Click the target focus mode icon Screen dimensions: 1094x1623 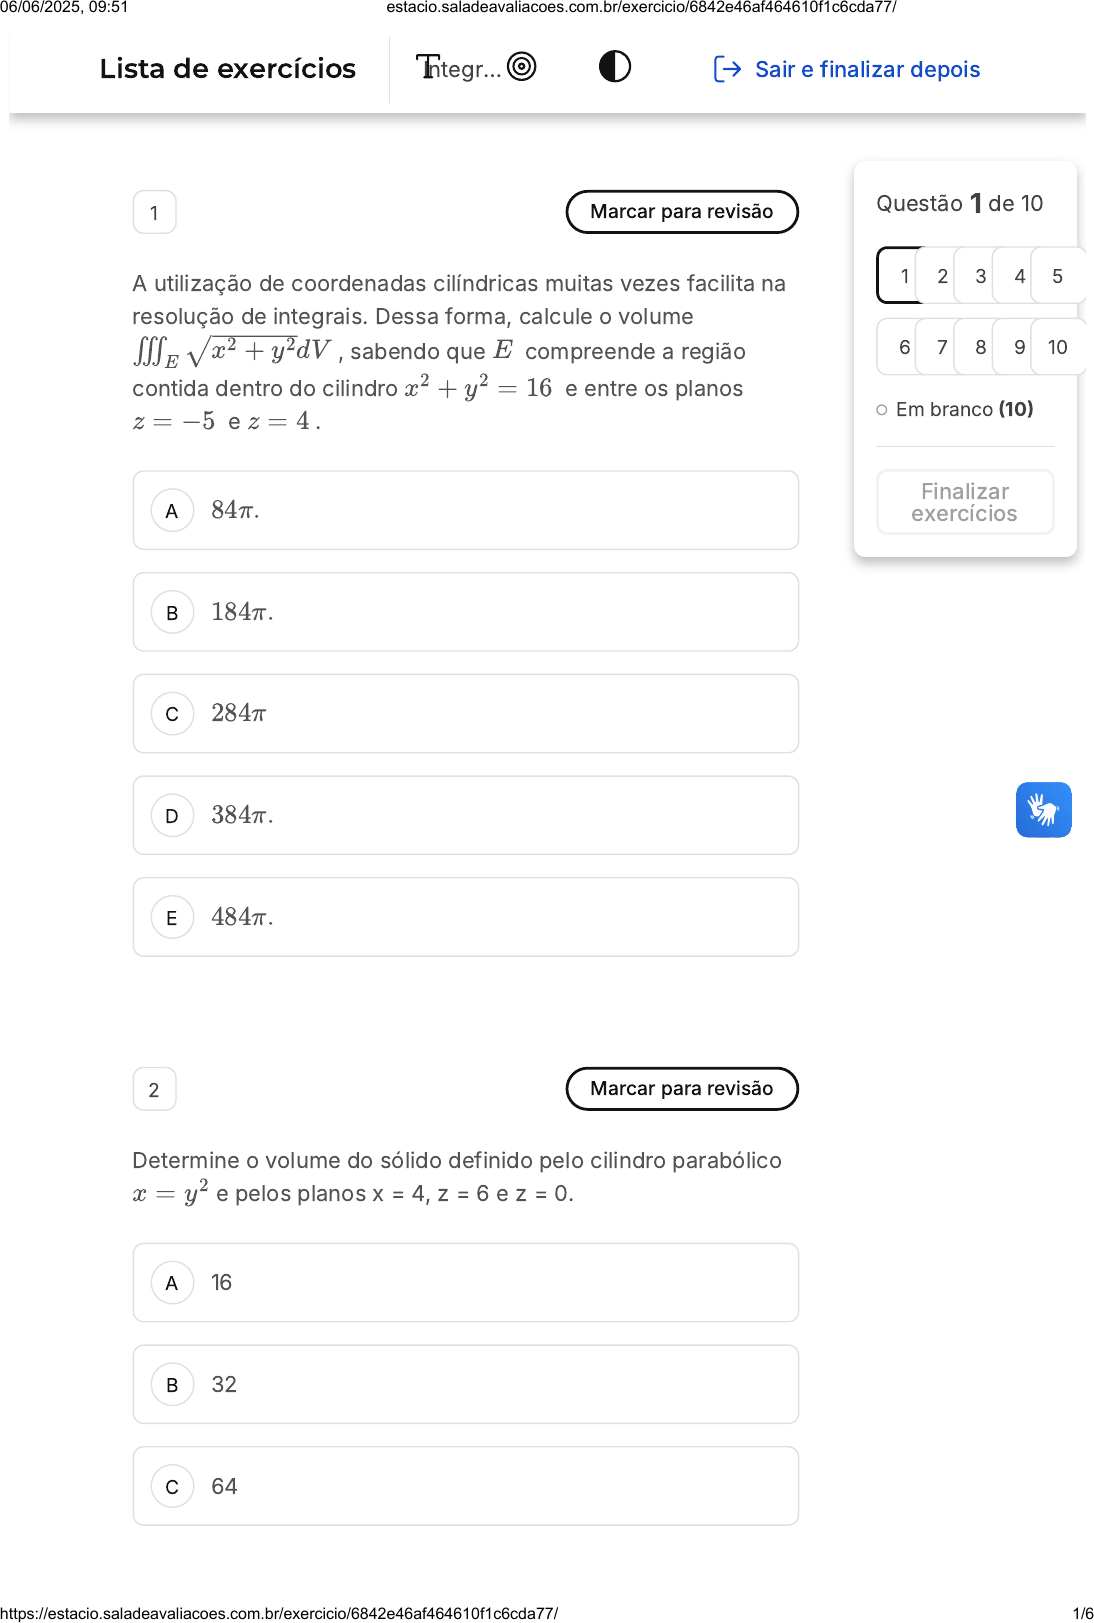[x=521, y=67]
